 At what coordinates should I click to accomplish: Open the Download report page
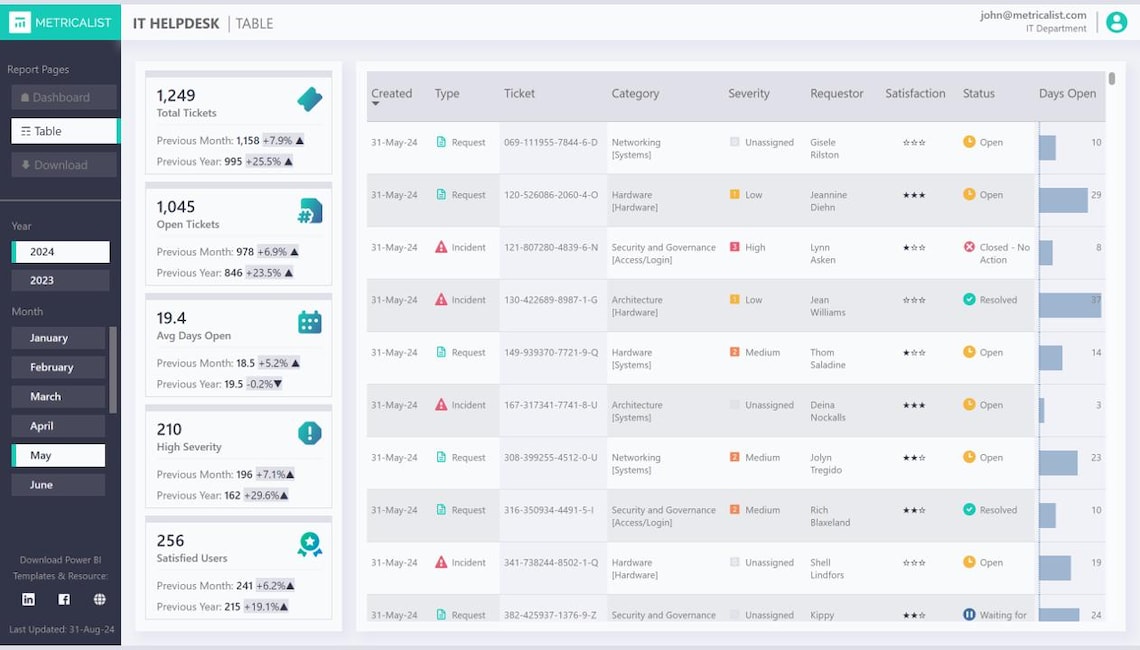point(63,164)
